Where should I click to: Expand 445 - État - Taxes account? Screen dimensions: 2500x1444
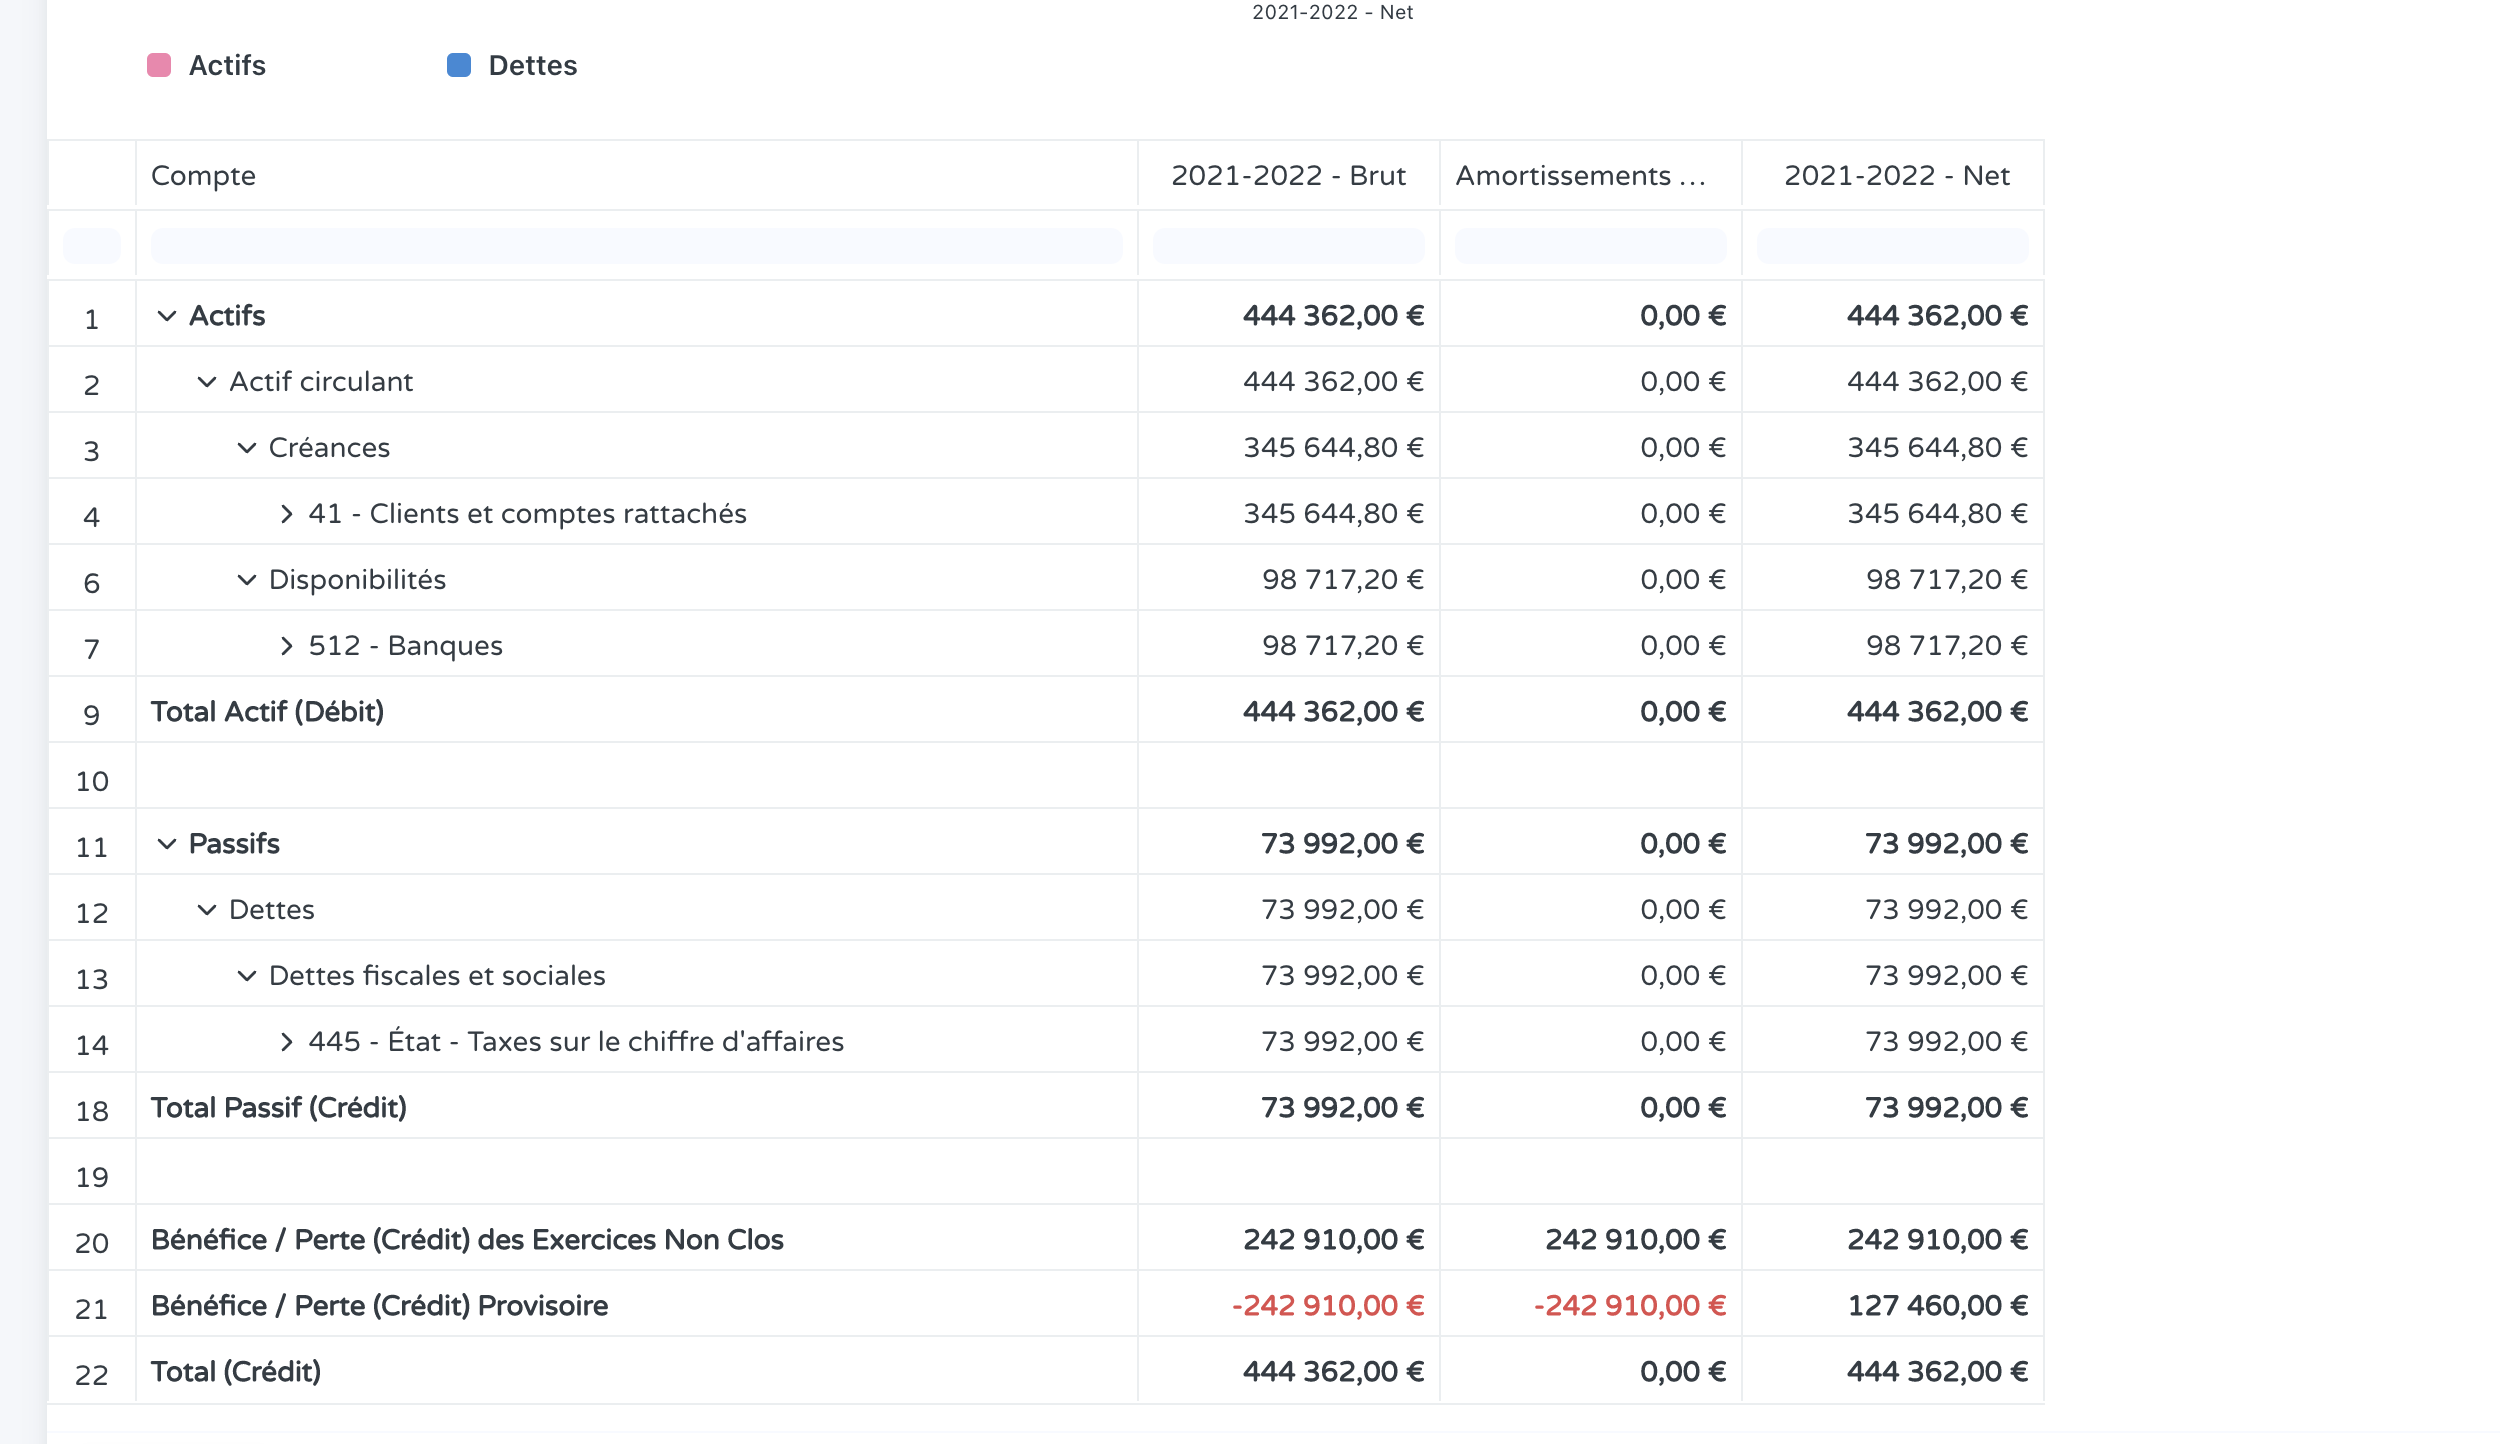(x=287, y=1042)
